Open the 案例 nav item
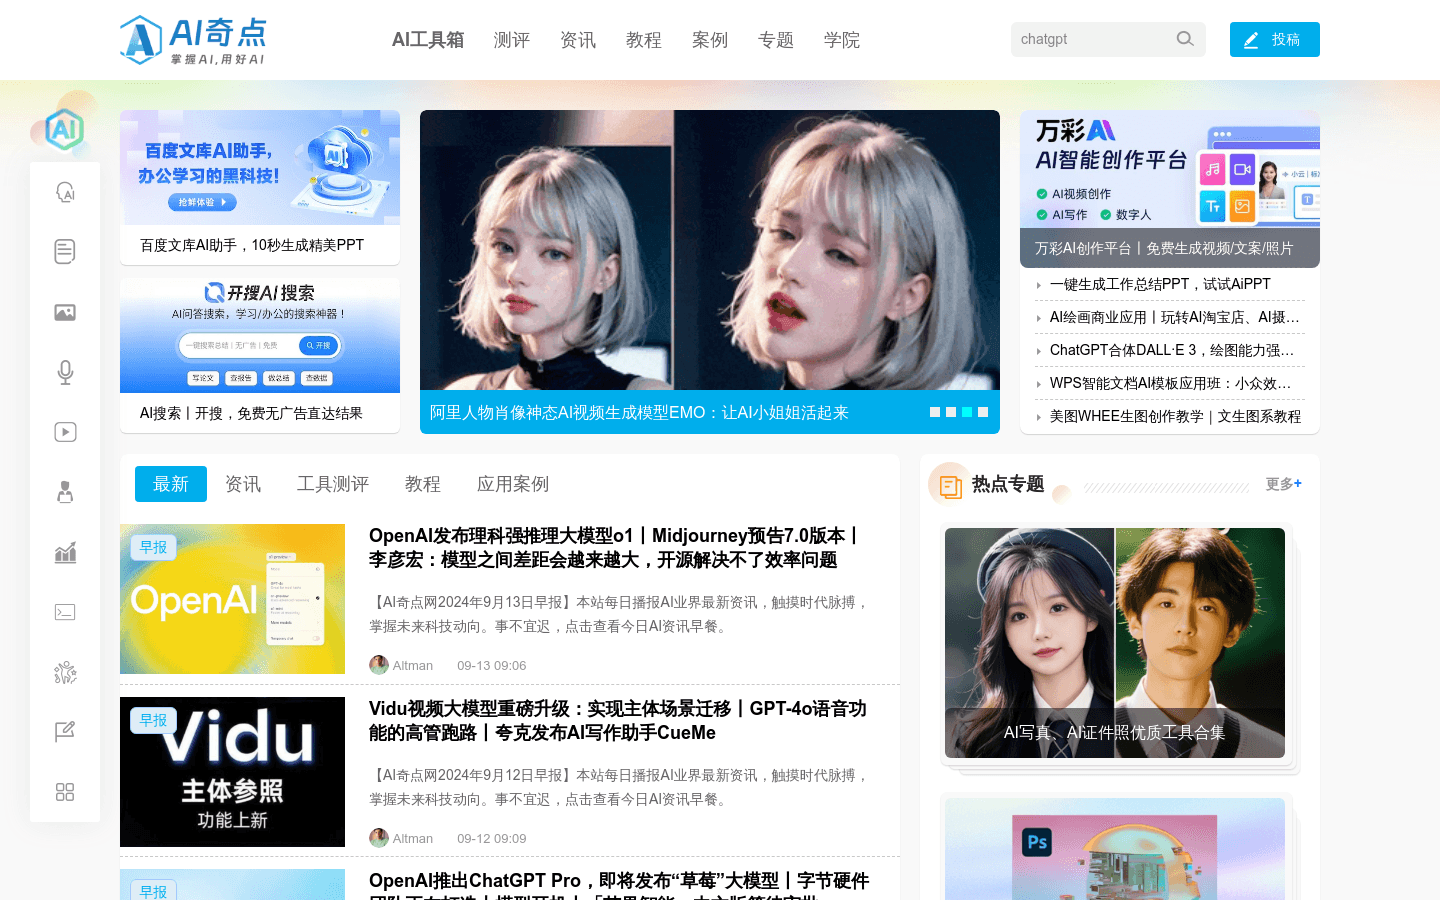Image resolution: width=1440 pixels, height=900 pixels. (x=709, y=40)
